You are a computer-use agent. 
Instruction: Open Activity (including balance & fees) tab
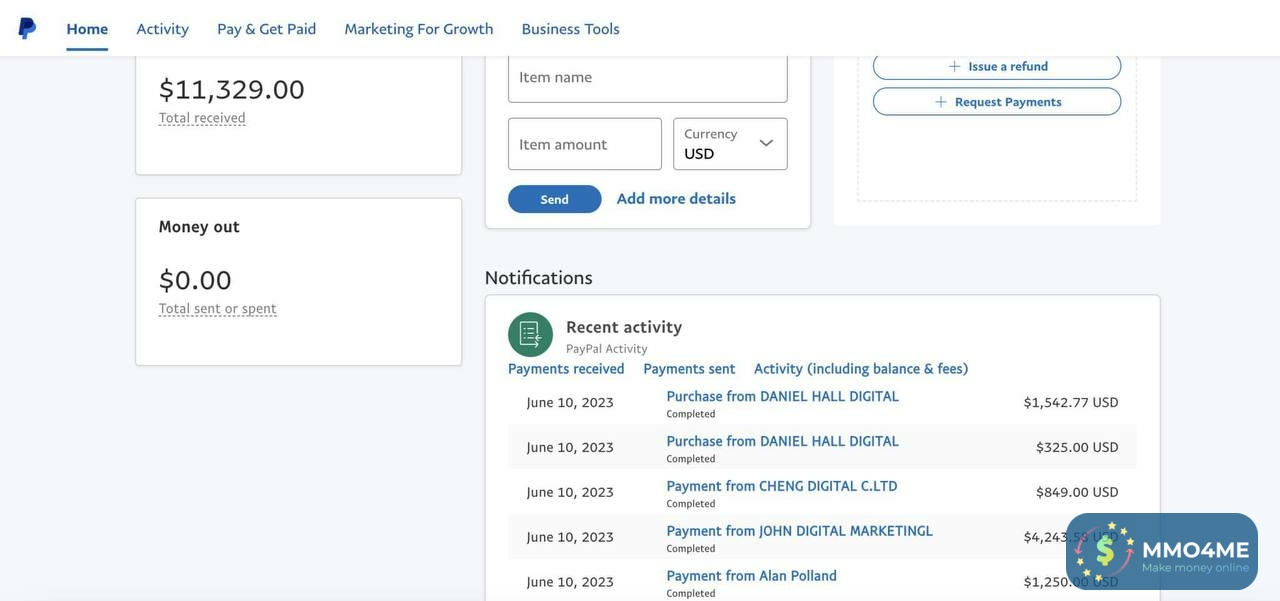pyautogui.click(x=860, y=369)
